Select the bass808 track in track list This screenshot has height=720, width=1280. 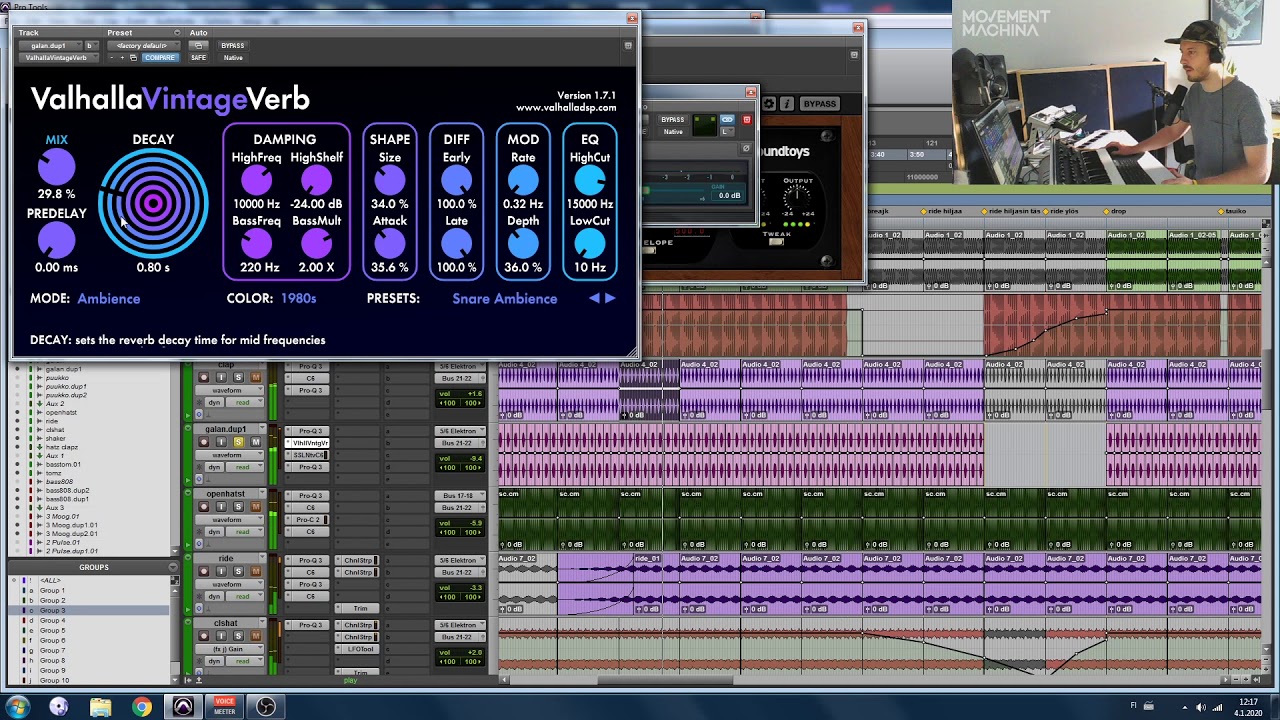59,482
